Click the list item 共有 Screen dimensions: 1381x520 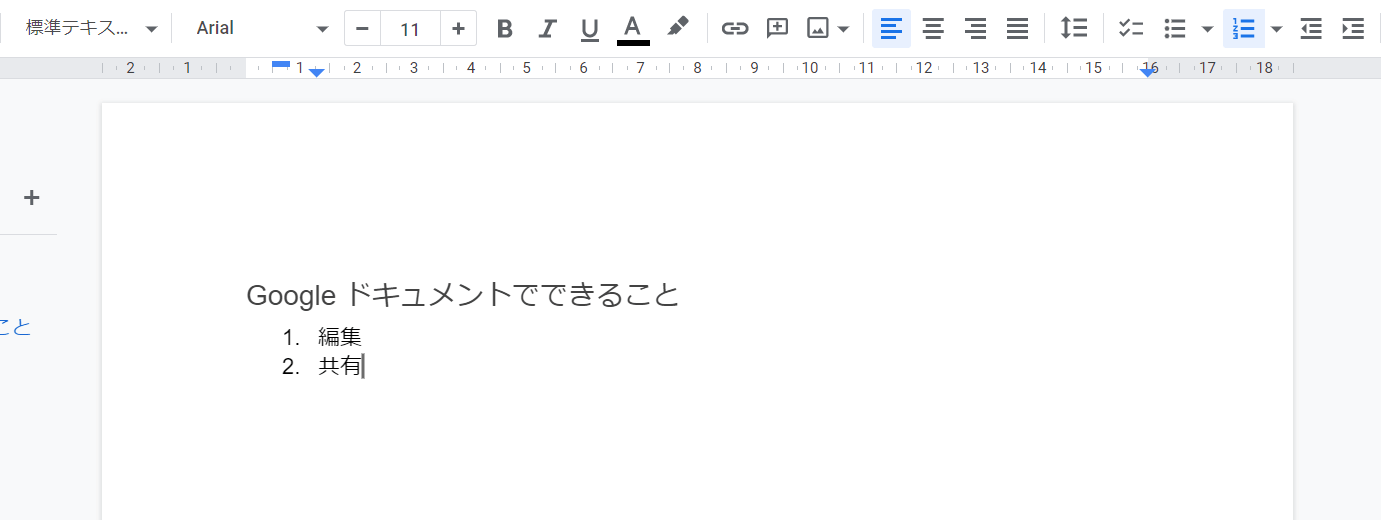(x=340, y=367)
